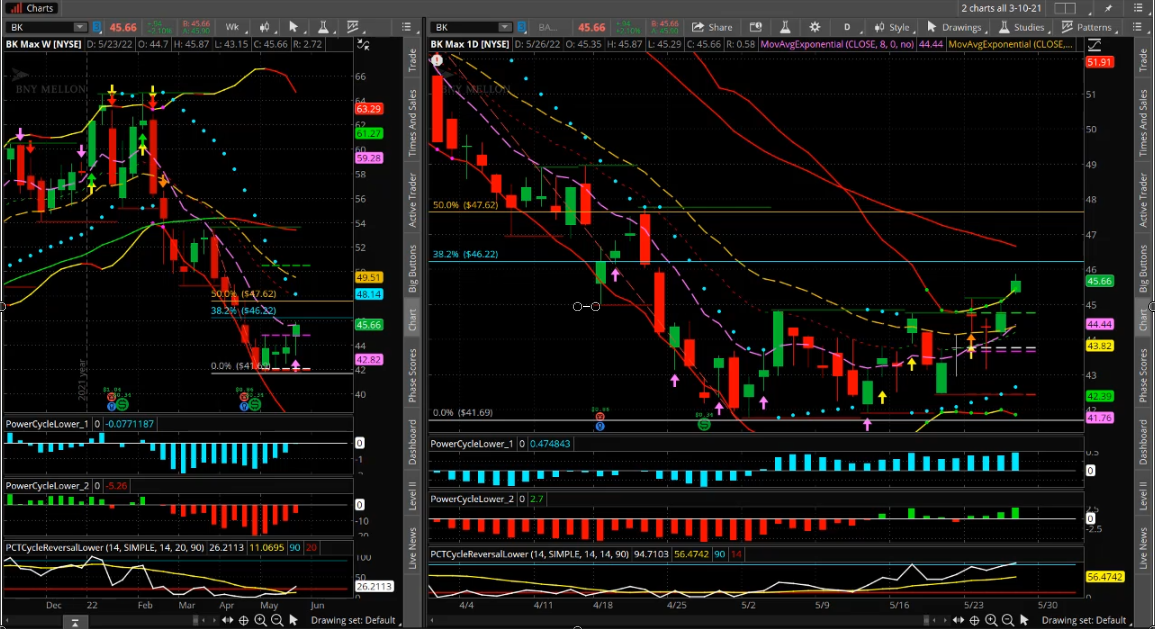The image size is (1155, 629).
Task: Open left chart Drawings cursor icon
Action: click(x=294, y=27)
